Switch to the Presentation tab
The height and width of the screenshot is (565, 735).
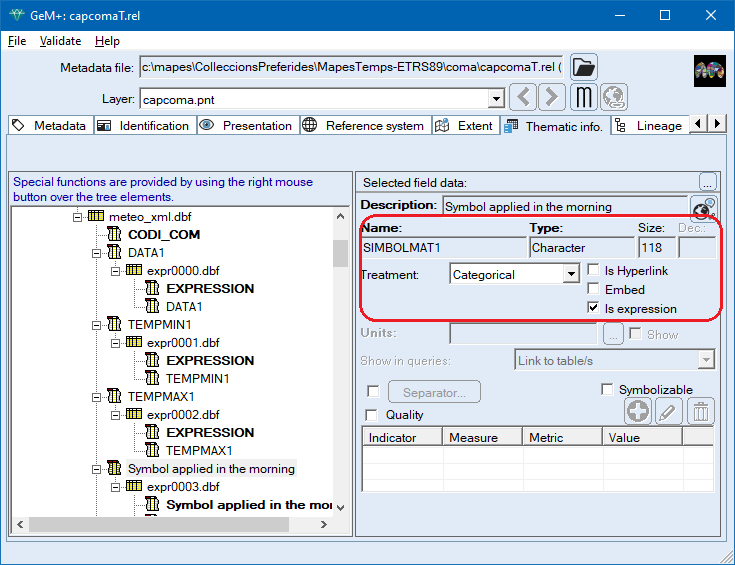248,126
